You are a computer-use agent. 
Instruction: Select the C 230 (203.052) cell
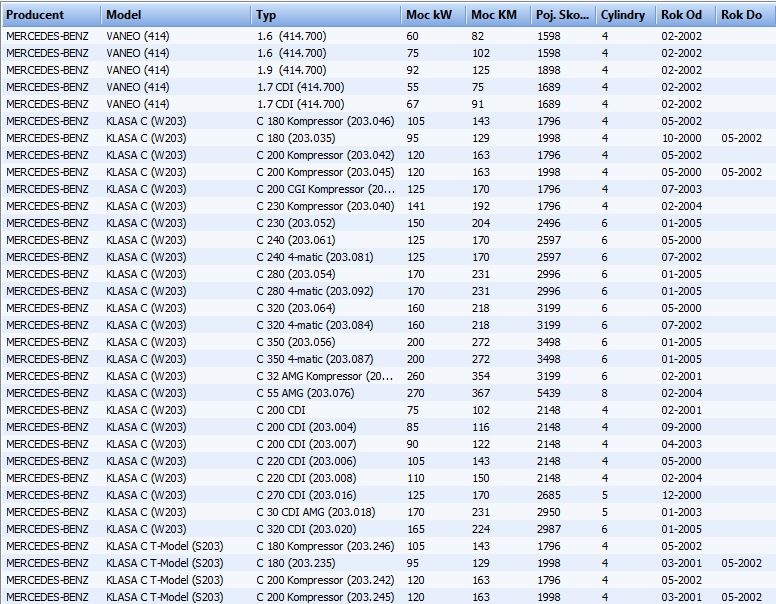pyautogui.click(x=295, y=223)
